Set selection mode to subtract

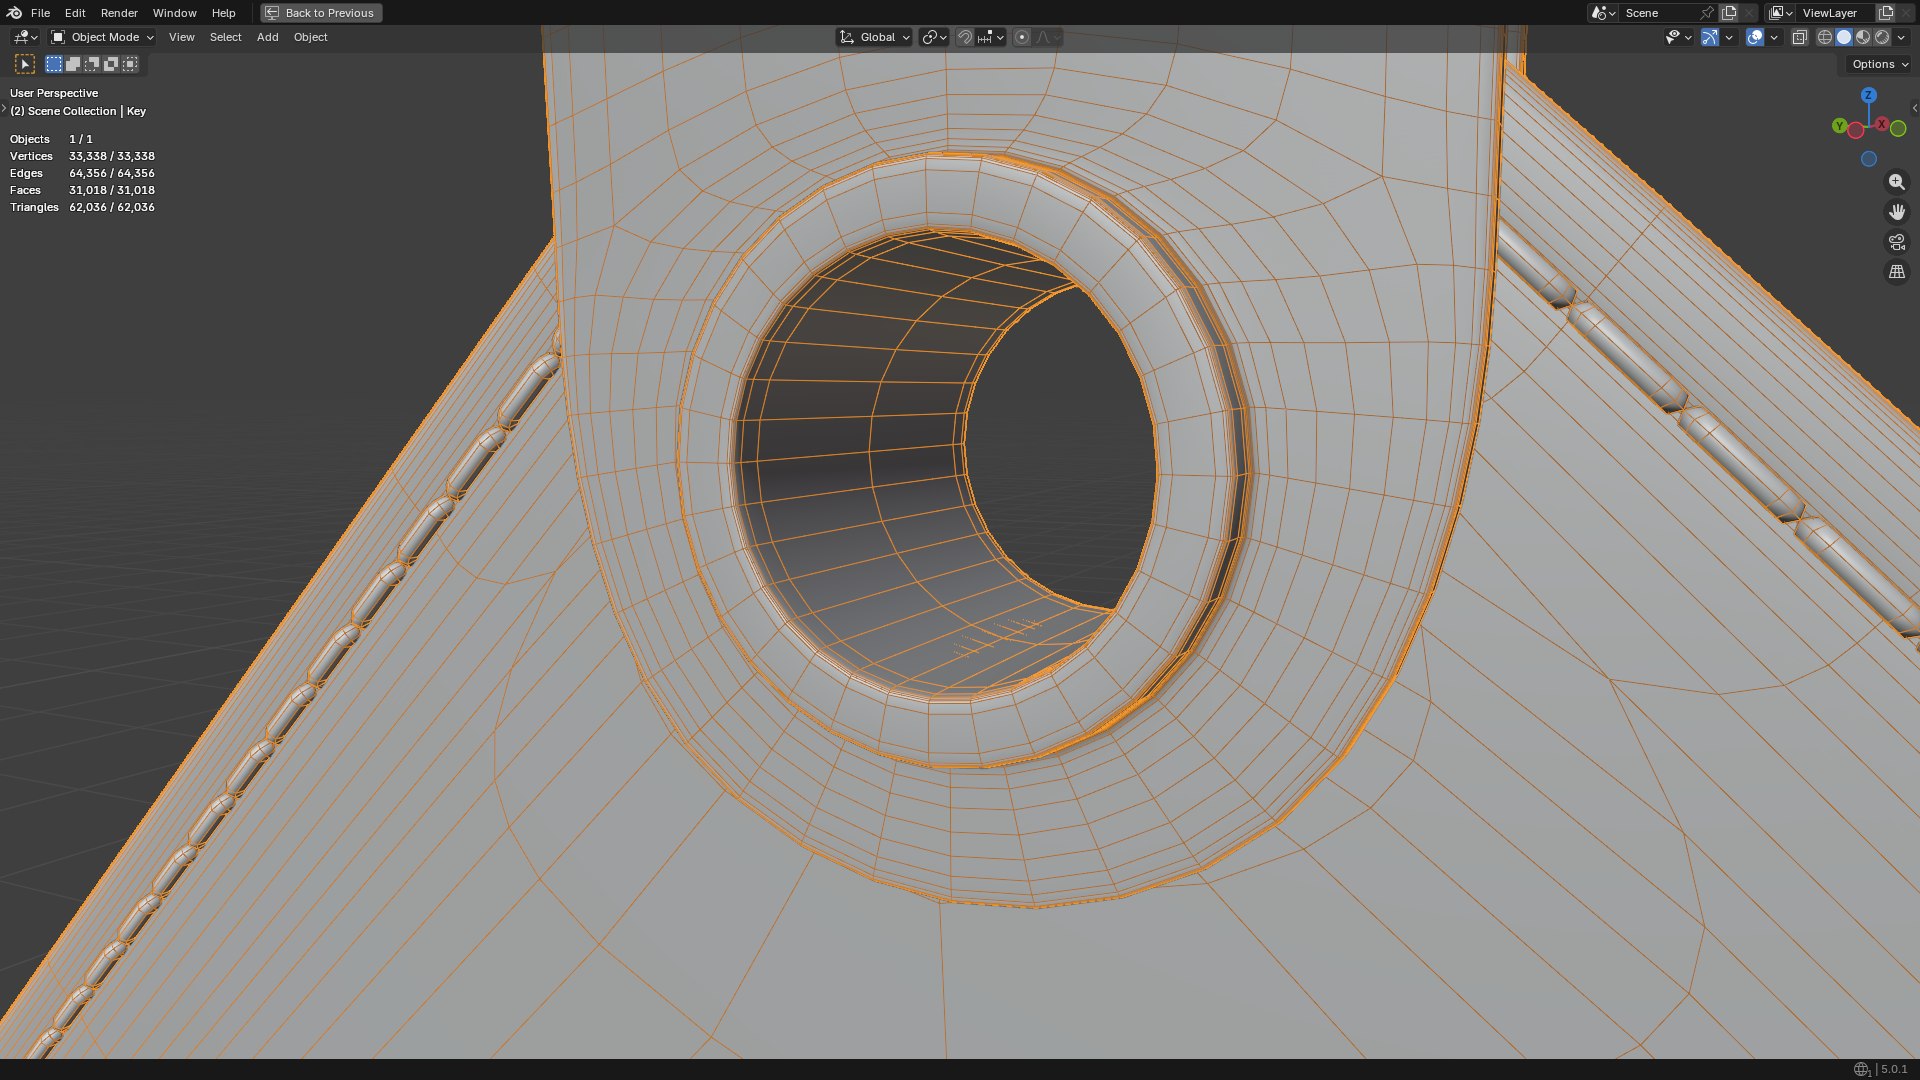[92, 64]
